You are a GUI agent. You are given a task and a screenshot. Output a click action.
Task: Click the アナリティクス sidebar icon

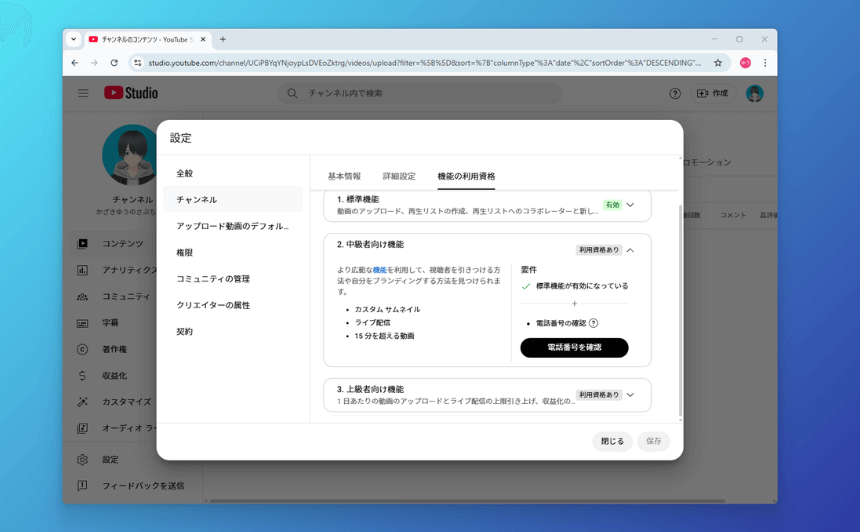pyautogui.click(x=82, y=270)
